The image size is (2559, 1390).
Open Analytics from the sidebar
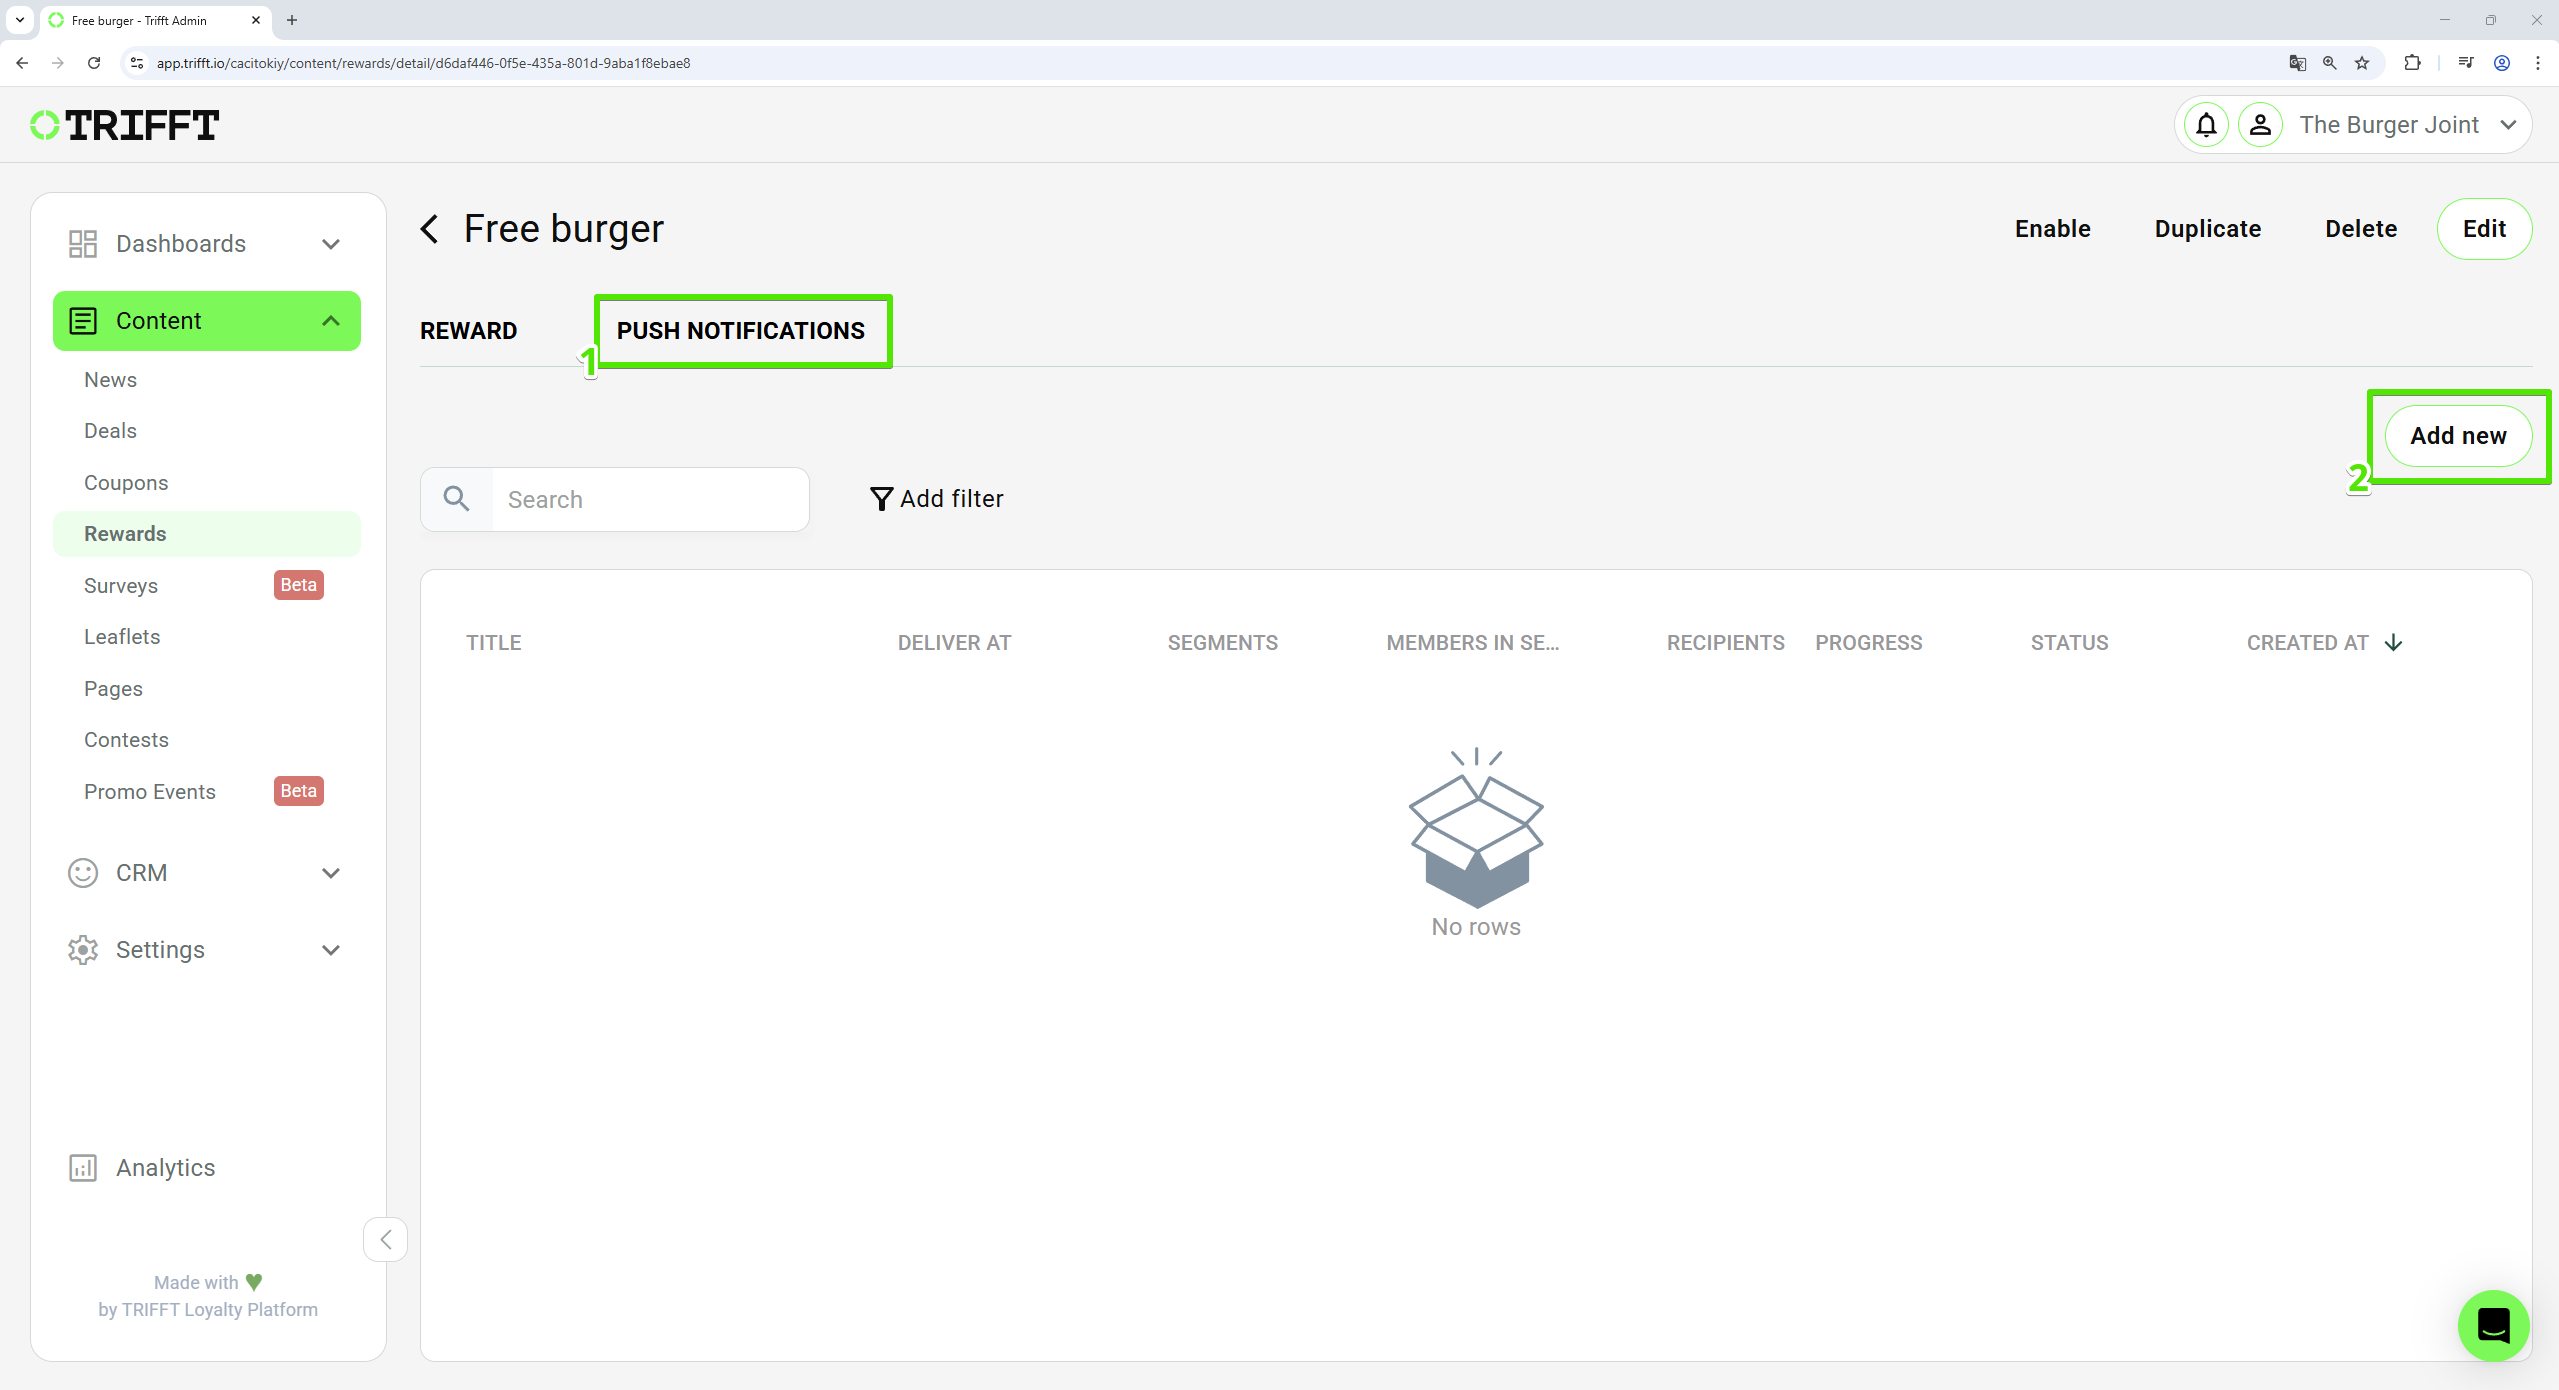coord(165,1168)
